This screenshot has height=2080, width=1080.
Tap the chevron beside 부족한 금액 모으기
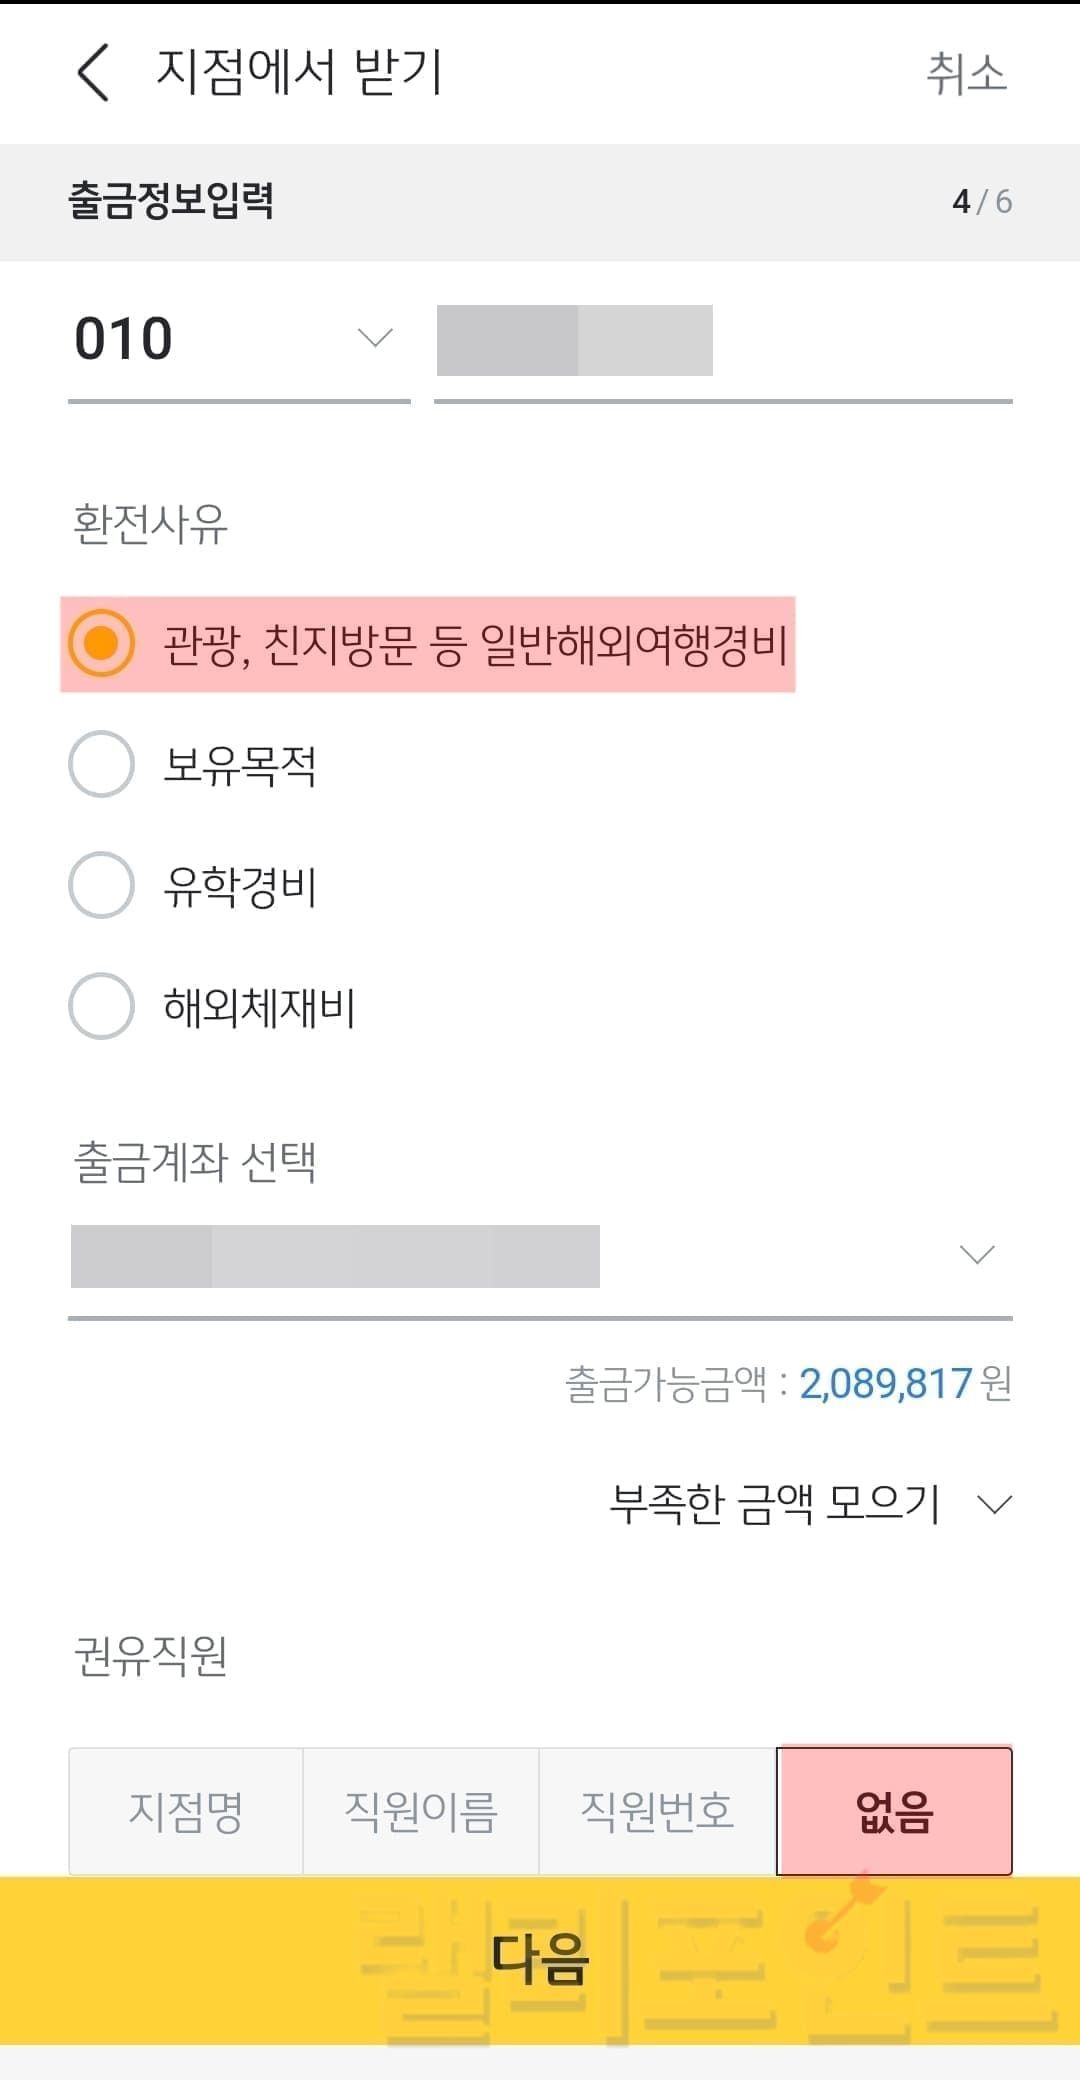995,1505
